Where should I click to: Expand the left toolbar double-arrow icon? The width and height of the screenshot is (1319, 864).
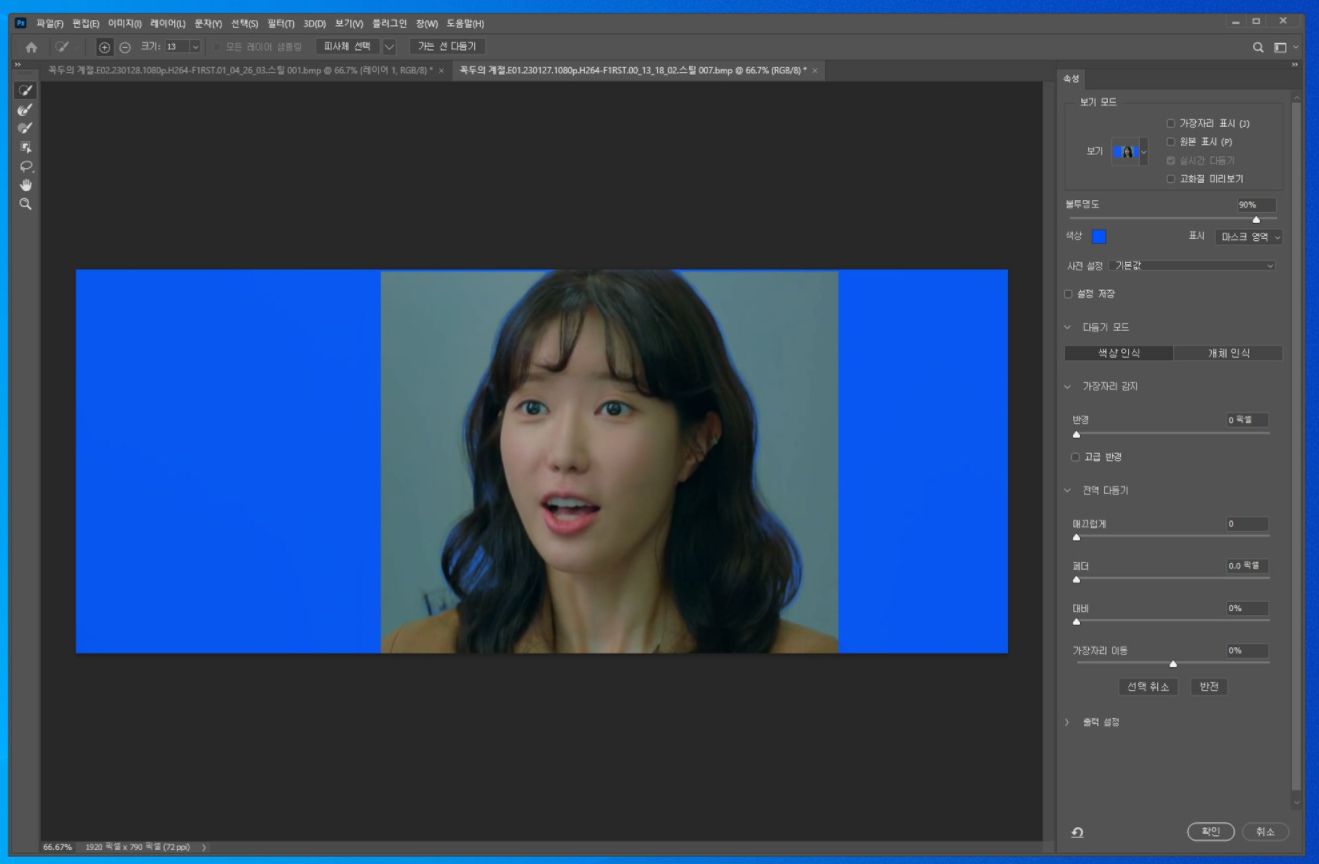click(18, 66)
